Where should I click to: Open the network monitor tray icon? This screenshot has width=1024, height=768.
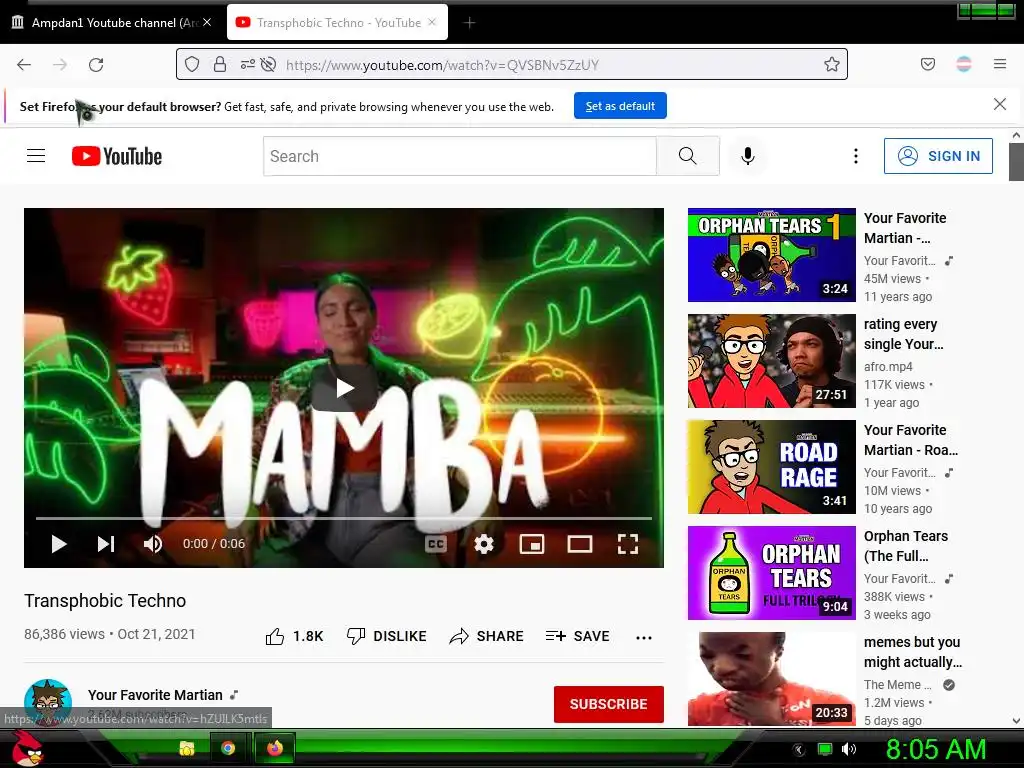point(825,749)
